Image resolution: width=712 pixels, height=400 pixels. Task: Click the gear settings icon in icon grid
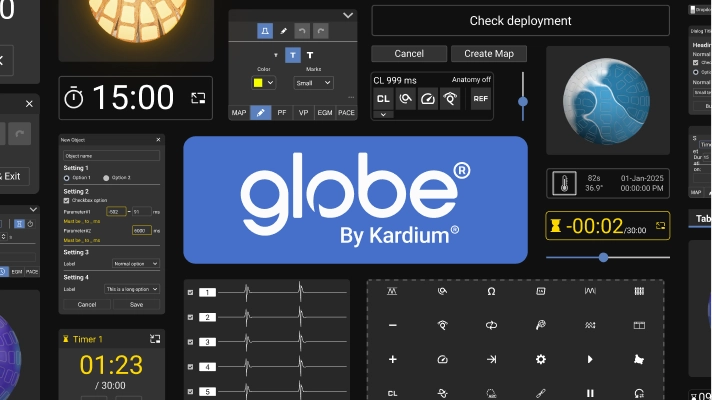[x=540, y=359]
